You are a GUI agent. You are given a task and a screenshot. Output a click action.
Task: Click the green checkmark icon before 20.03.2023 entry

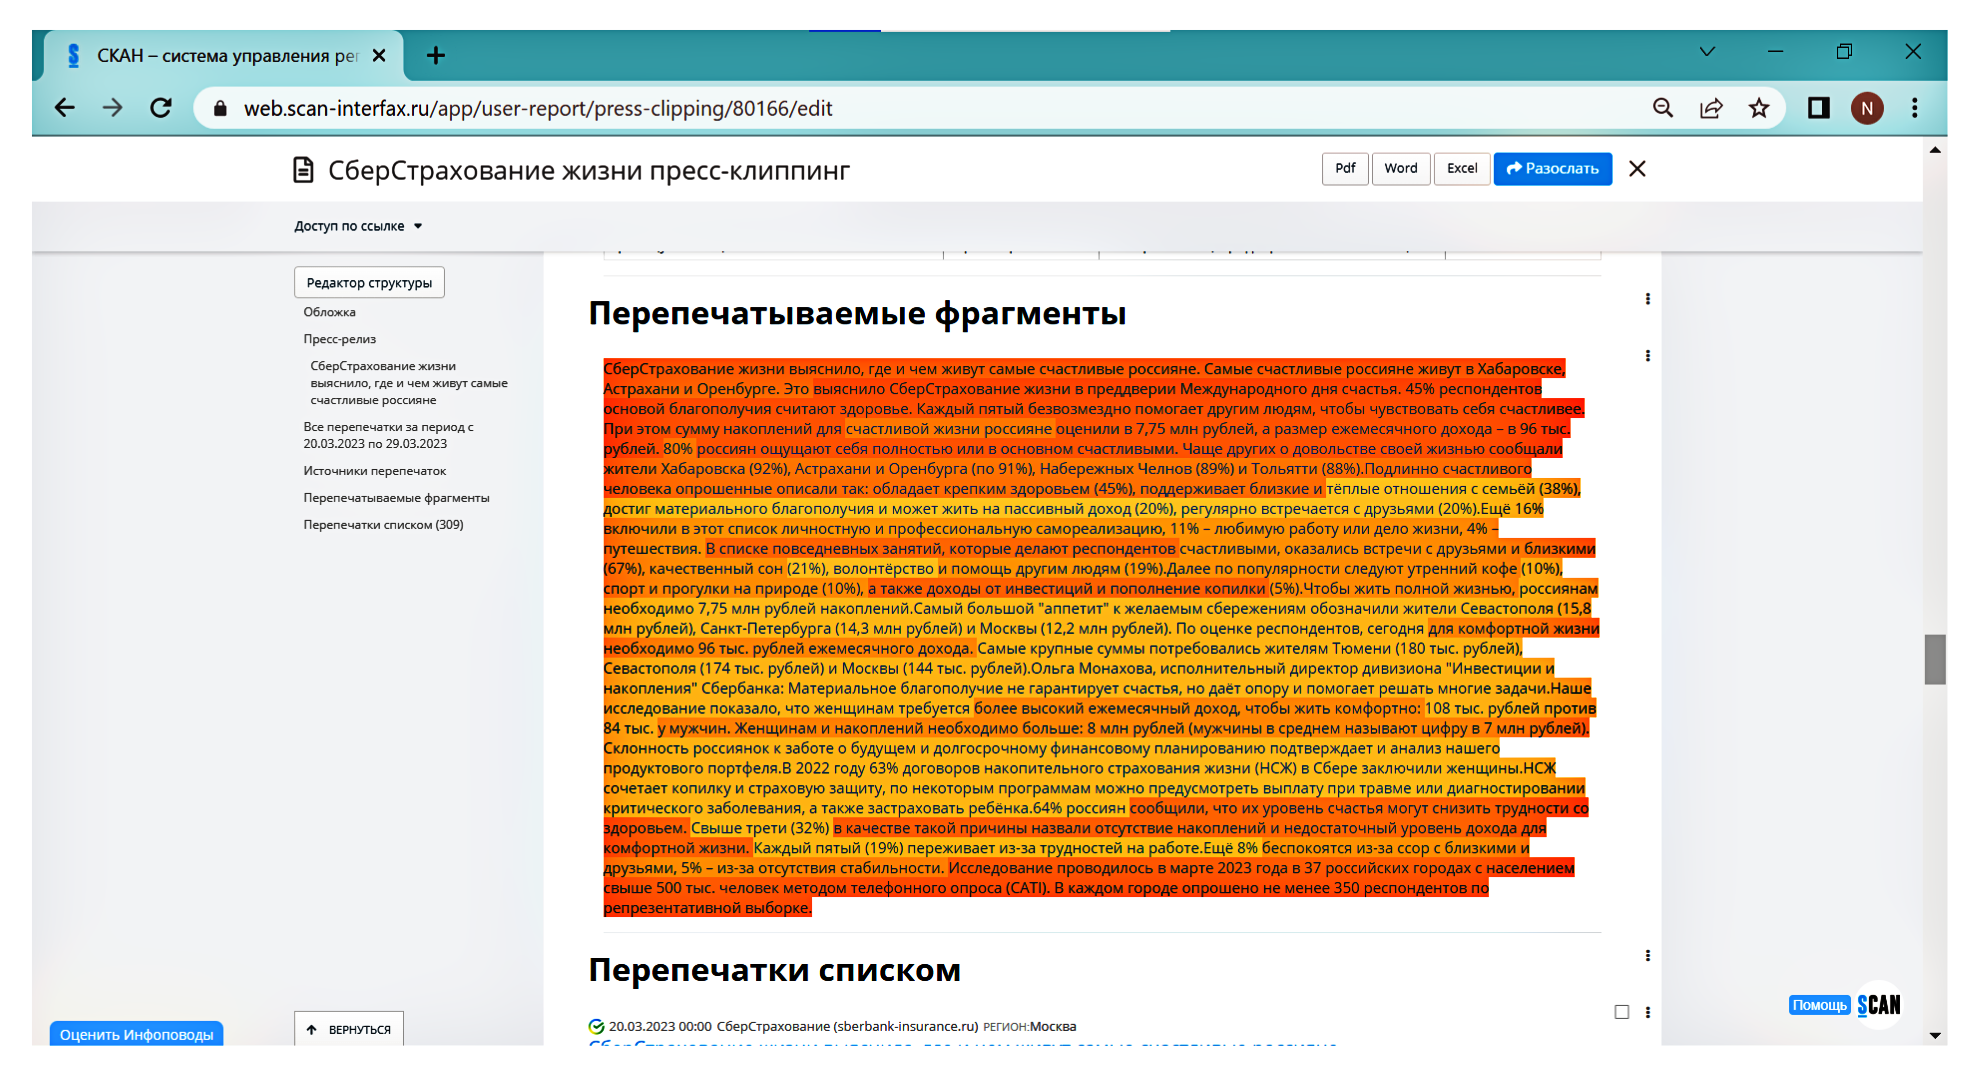click(x=596, y=1026)
